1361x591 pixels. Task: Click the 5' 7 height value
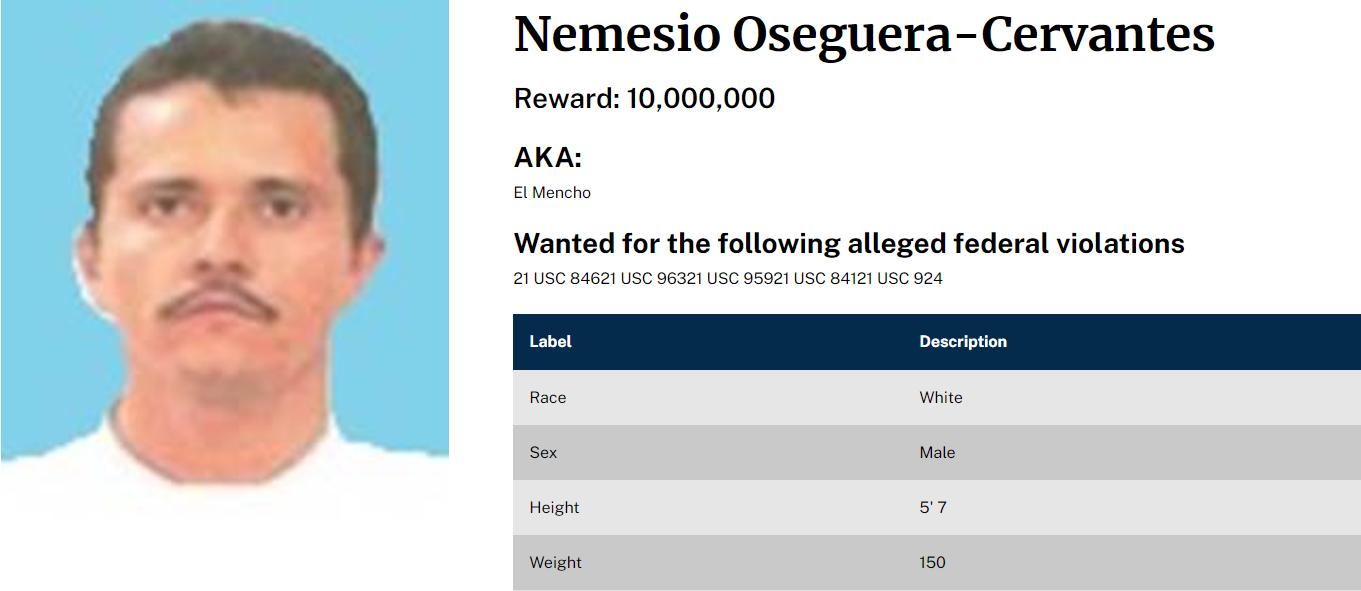(933, 508)
